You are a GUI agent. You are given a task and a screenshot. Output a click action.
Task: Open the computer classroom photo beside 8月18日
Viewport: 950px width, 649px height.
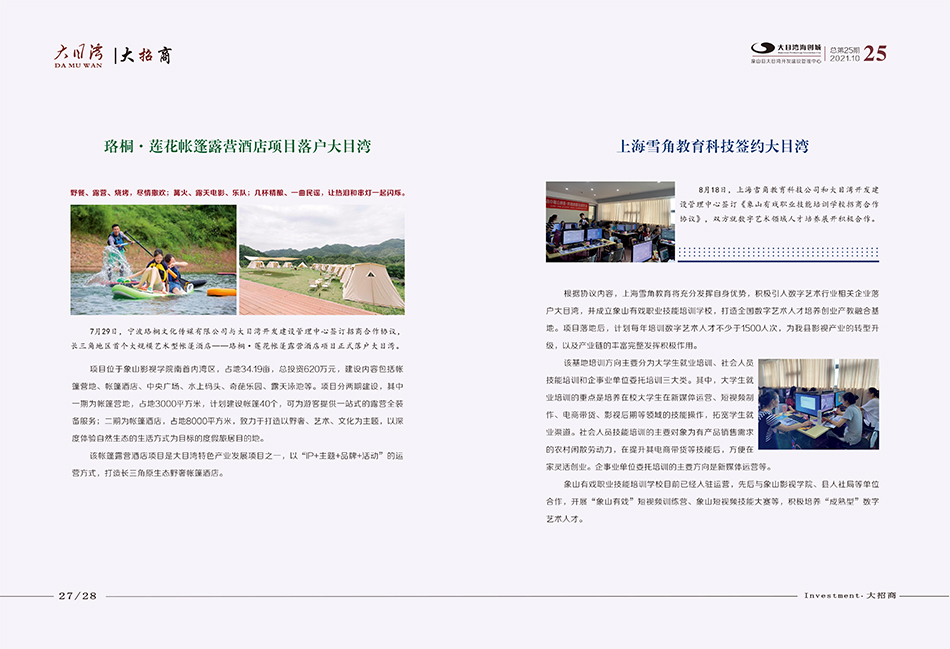tap(610, 222)
